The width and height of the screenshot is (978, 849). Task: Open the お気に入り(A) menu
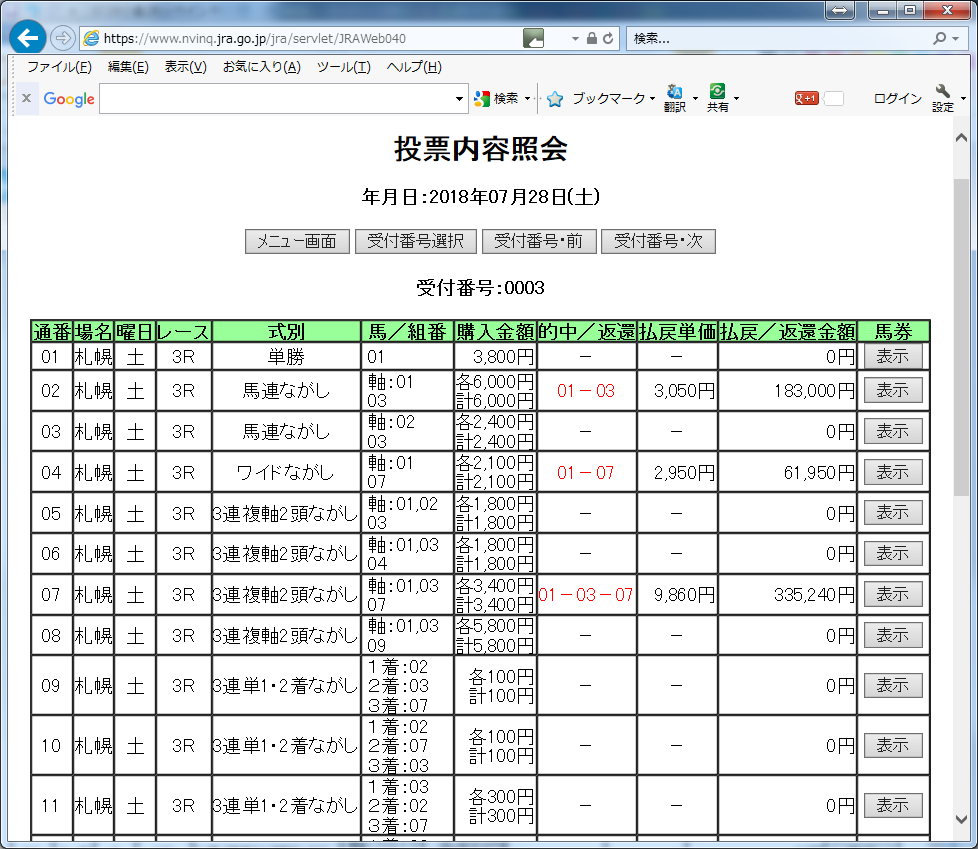click(262, 67)
